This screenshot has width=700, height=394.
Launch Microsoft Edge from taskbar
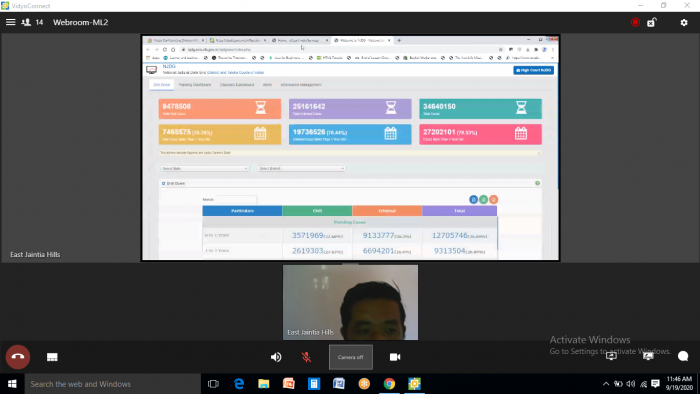click(x=239, y=384)
